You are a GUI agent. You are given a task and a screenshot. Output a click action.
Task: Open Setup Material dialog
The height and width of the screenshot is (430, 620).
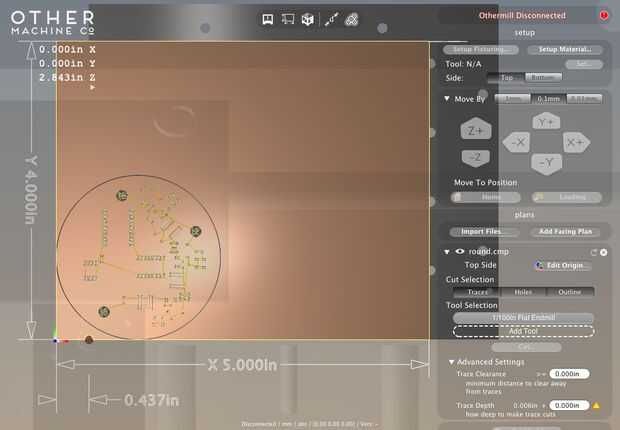(565, 49)
